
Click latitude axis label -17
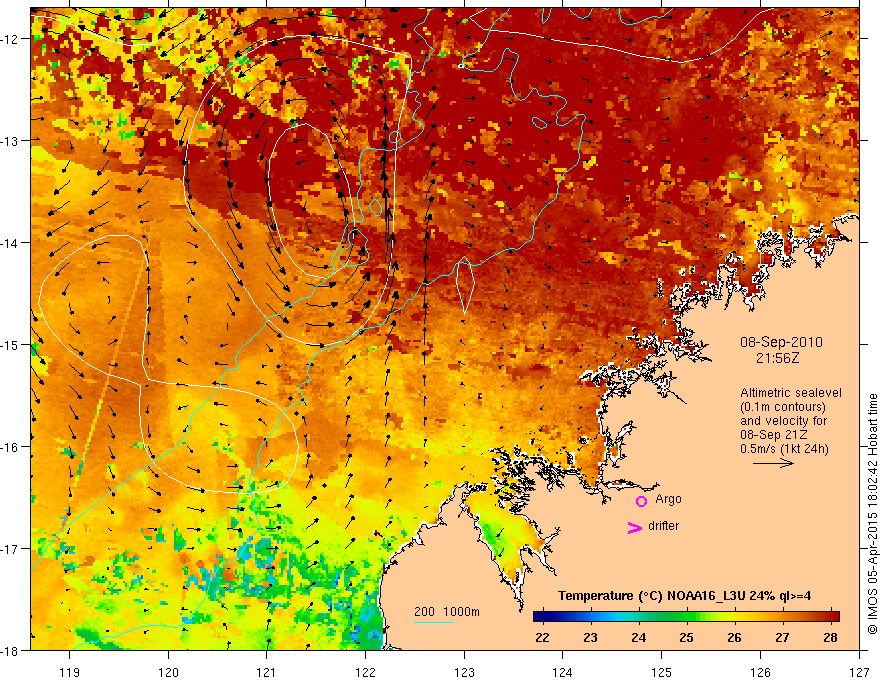pyautogui.click(x=11, y=549)
